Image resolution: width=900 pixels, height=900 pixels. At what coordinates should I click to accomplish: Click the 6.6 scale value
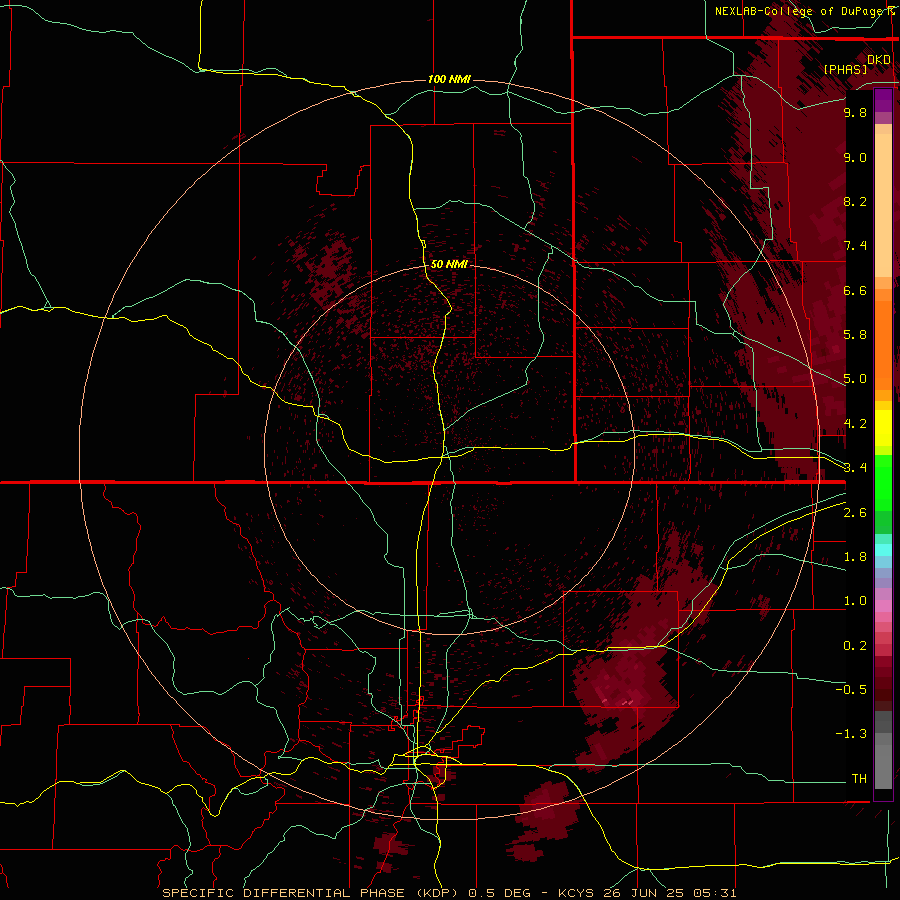(855, 290)
